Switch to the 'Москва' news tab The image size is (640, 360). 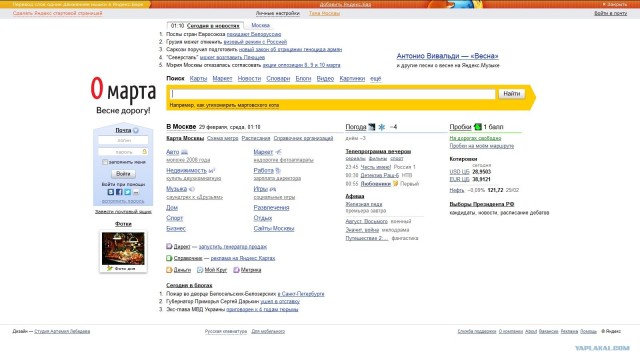260,25
